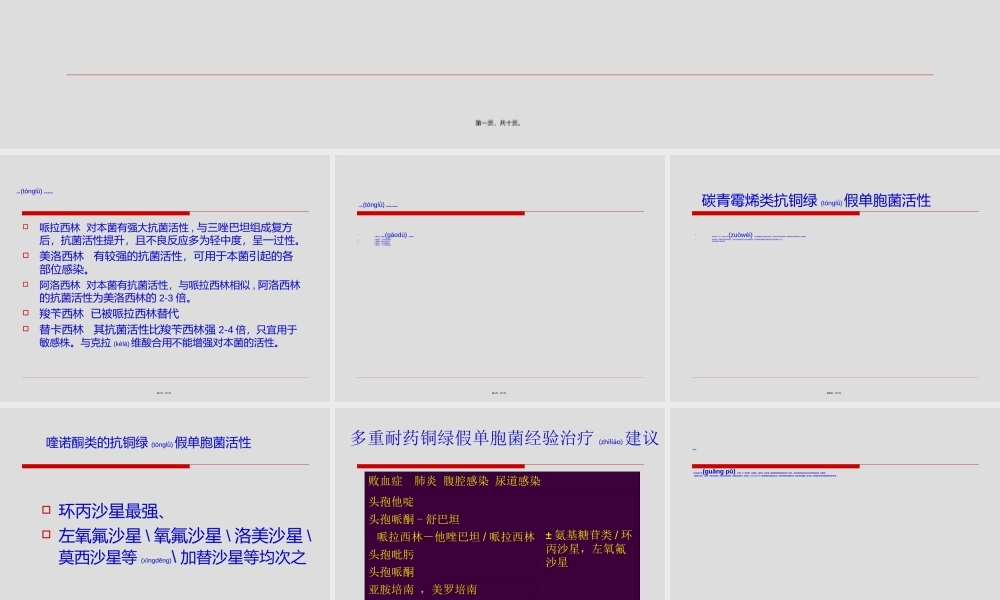Click the (zuòwéi) pinyin annotation
Screen dimensions: 1000x600
pos(740,235)
